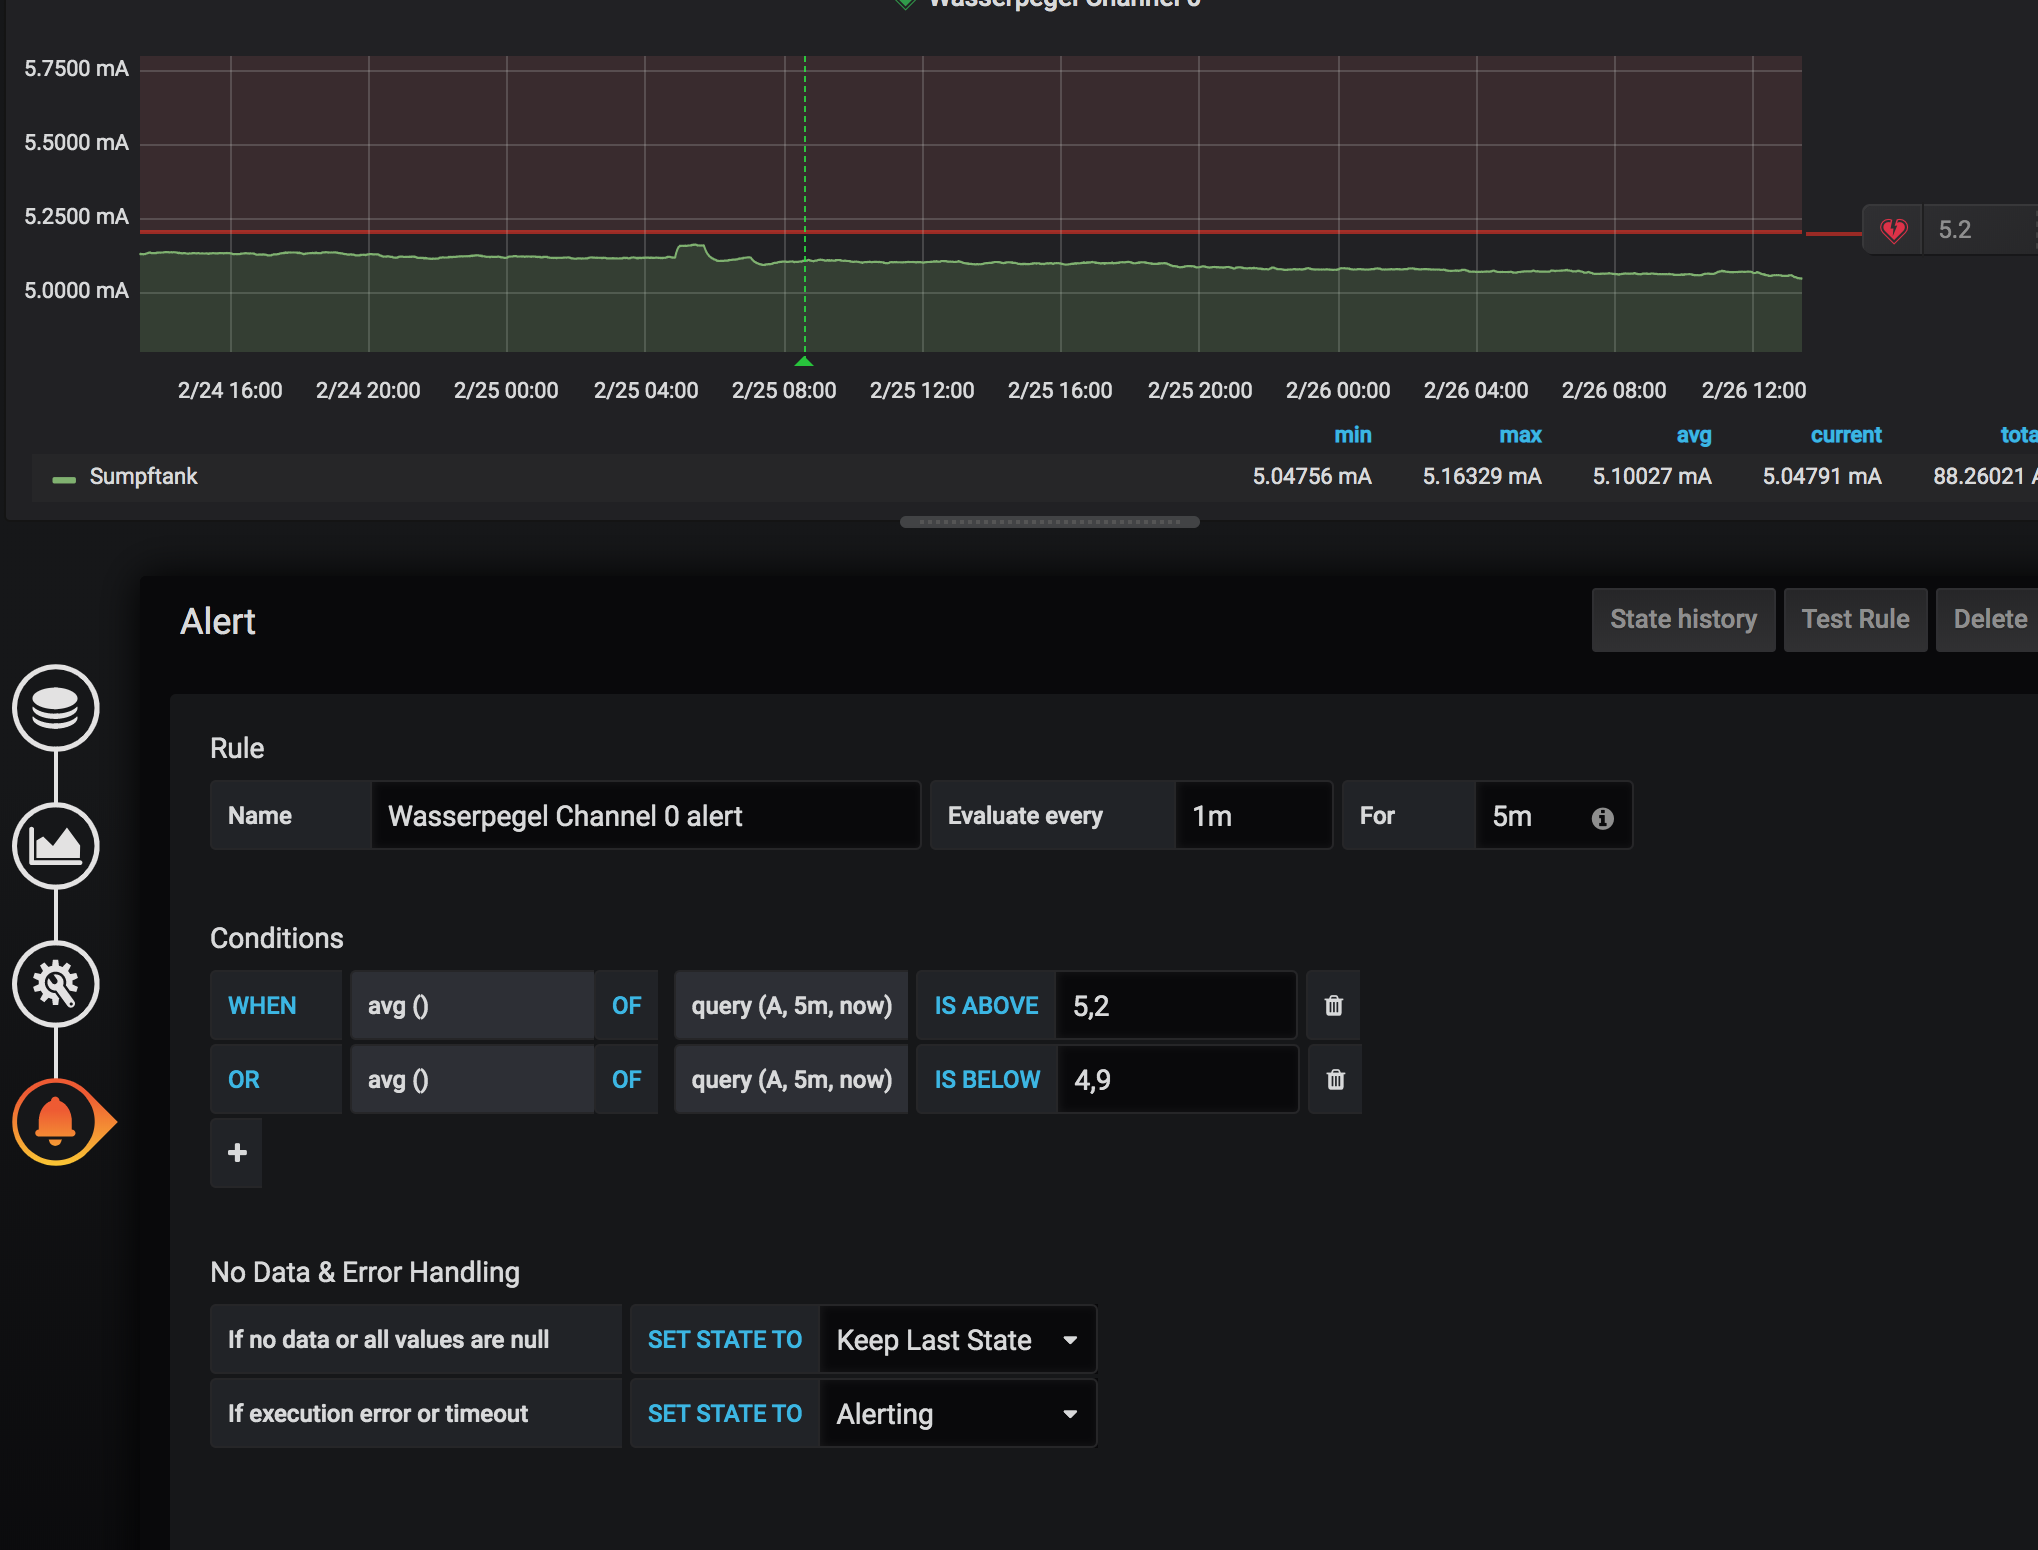Edit the Evaluate every 1m field

[1253, 816]
